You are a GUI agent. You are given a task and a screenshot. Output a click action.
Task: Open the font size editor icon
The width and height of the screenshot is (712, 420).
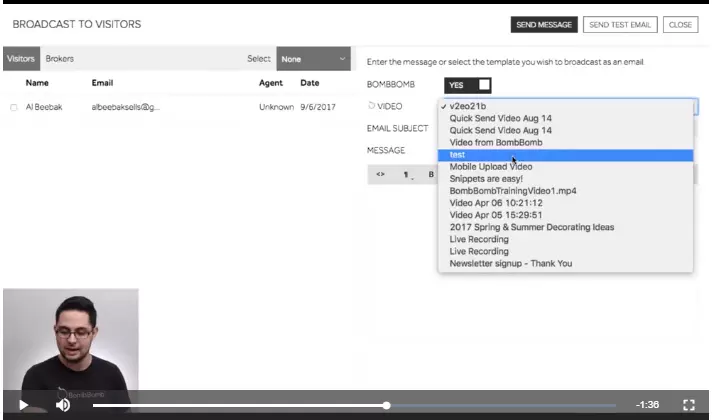(x=406, y=174)
